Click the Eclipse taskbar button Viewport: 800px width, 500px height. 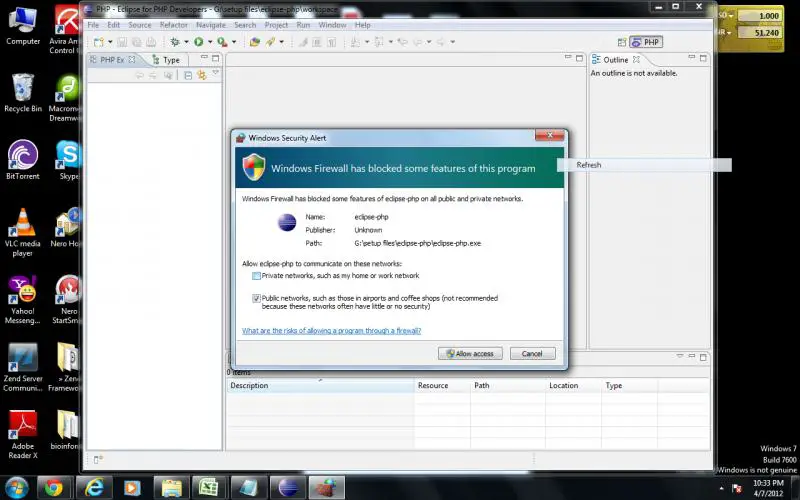(x=287, y=488)
